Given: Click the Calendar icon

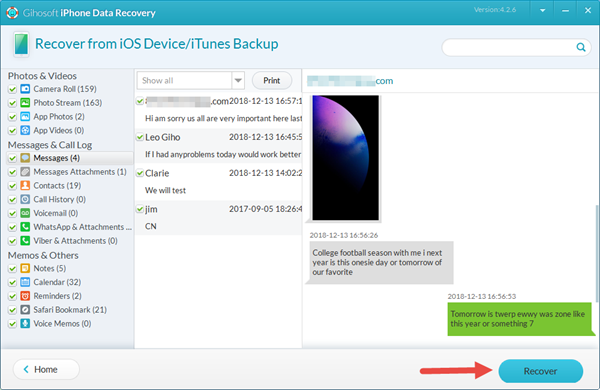Looking at the screenshot, I should (x=25, y=282).
